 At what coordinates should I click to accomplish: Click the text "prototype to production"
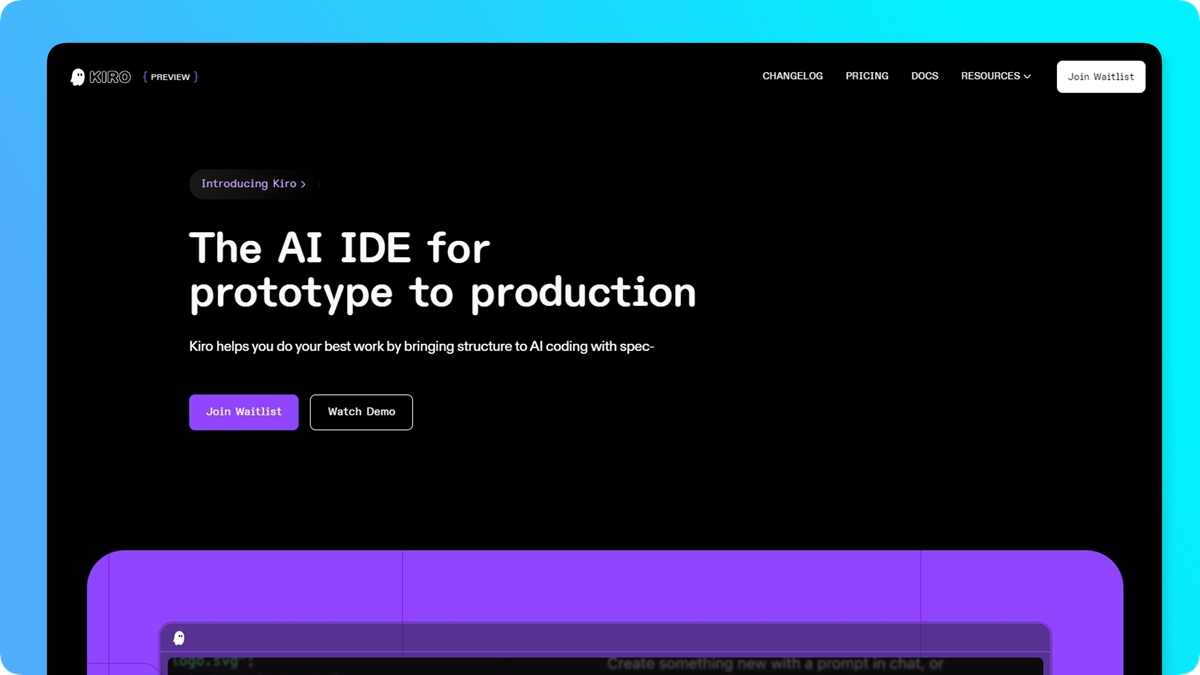pos(443,292)
